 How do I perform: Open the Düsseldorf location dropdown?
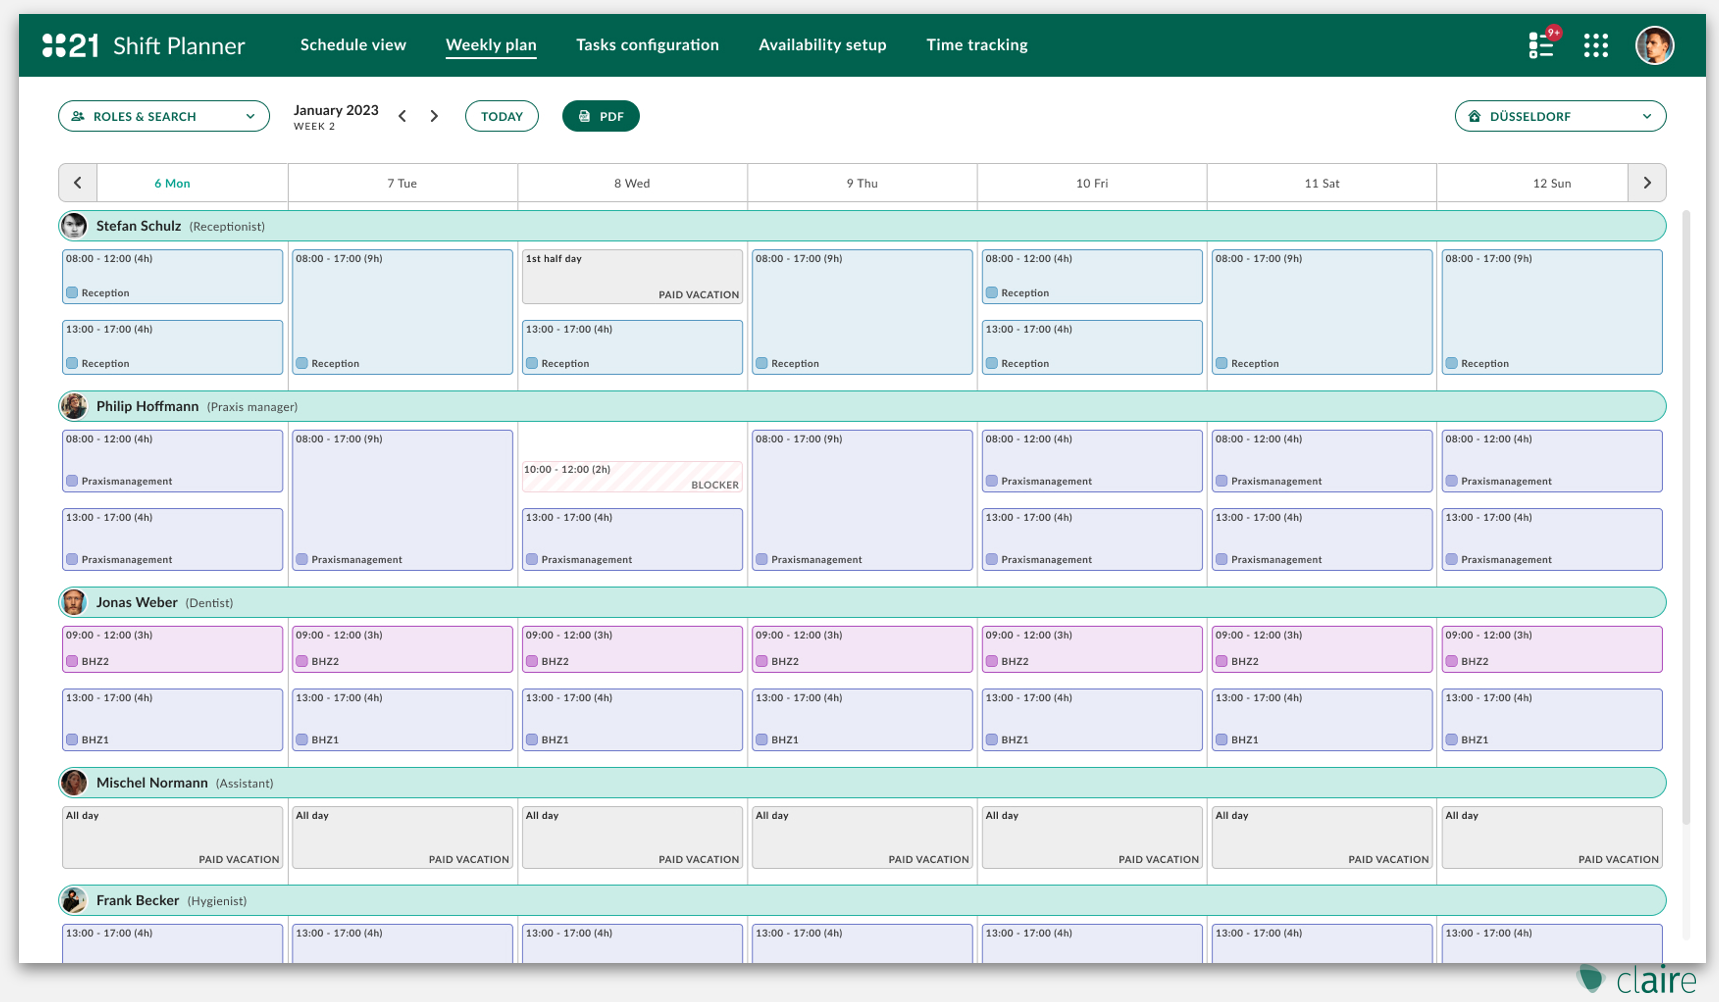[x=1559, y=116]
